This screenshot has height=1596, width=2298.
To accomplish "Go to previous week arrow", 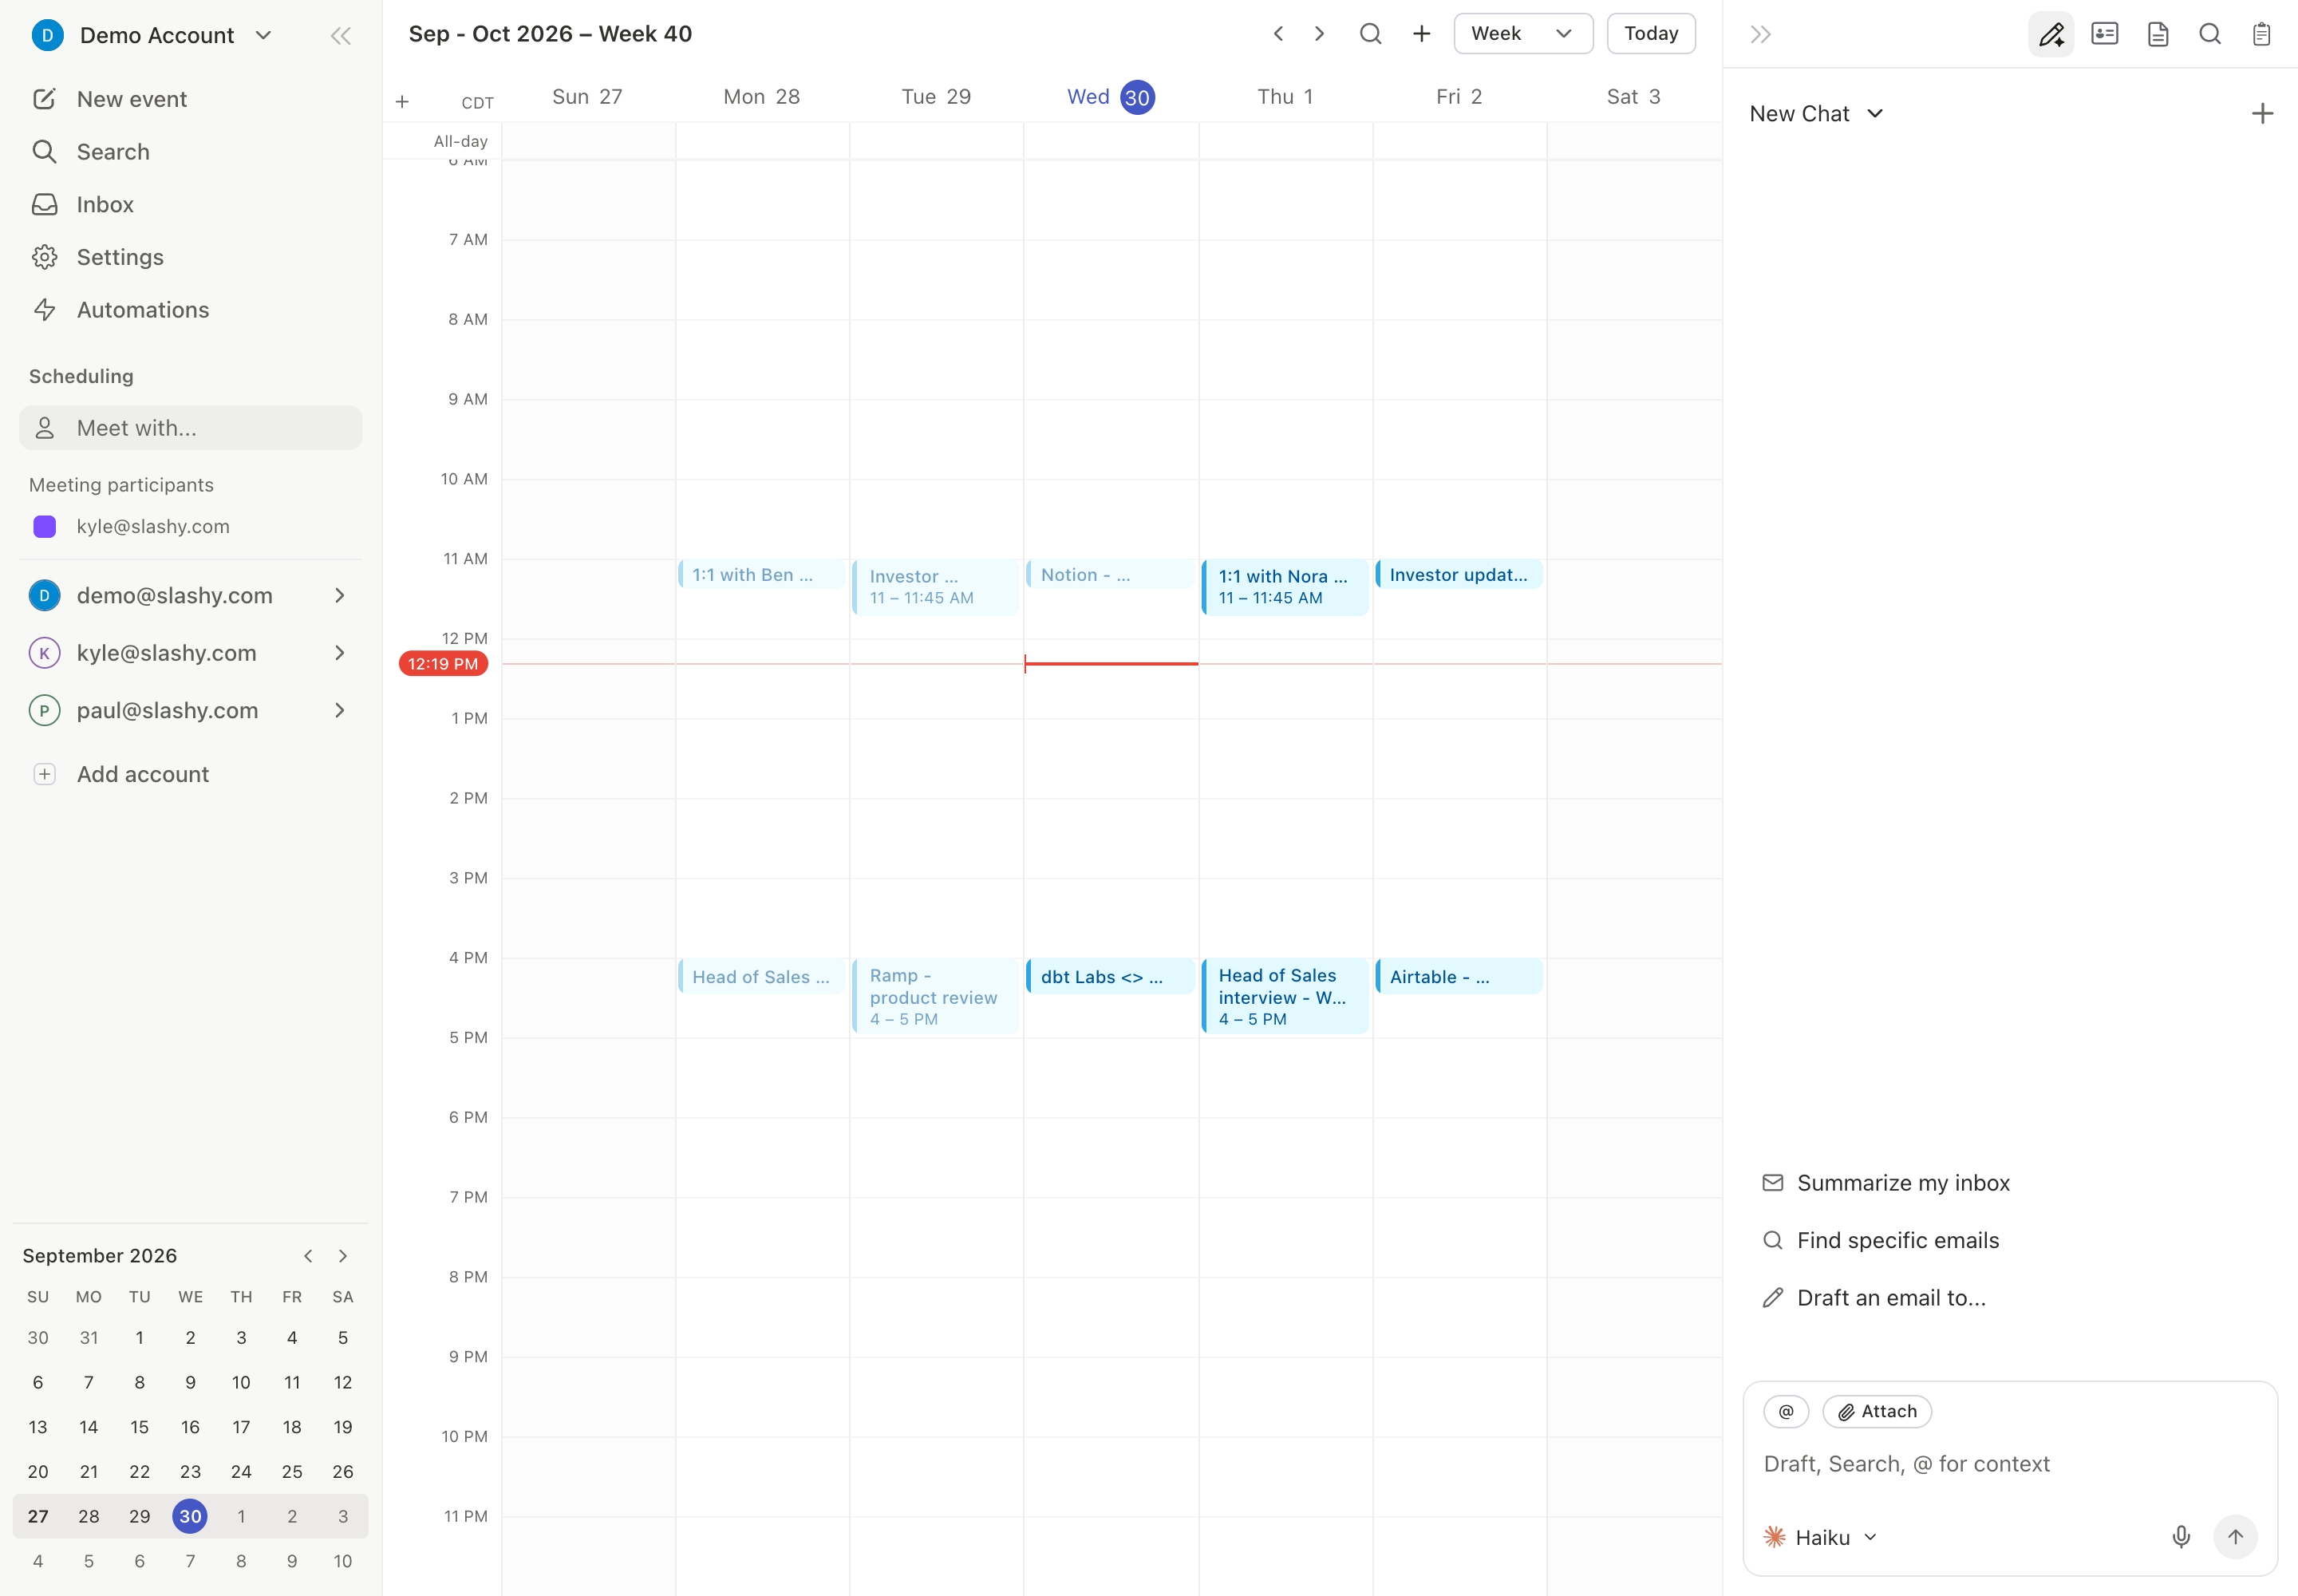I will coord(1278,34).
